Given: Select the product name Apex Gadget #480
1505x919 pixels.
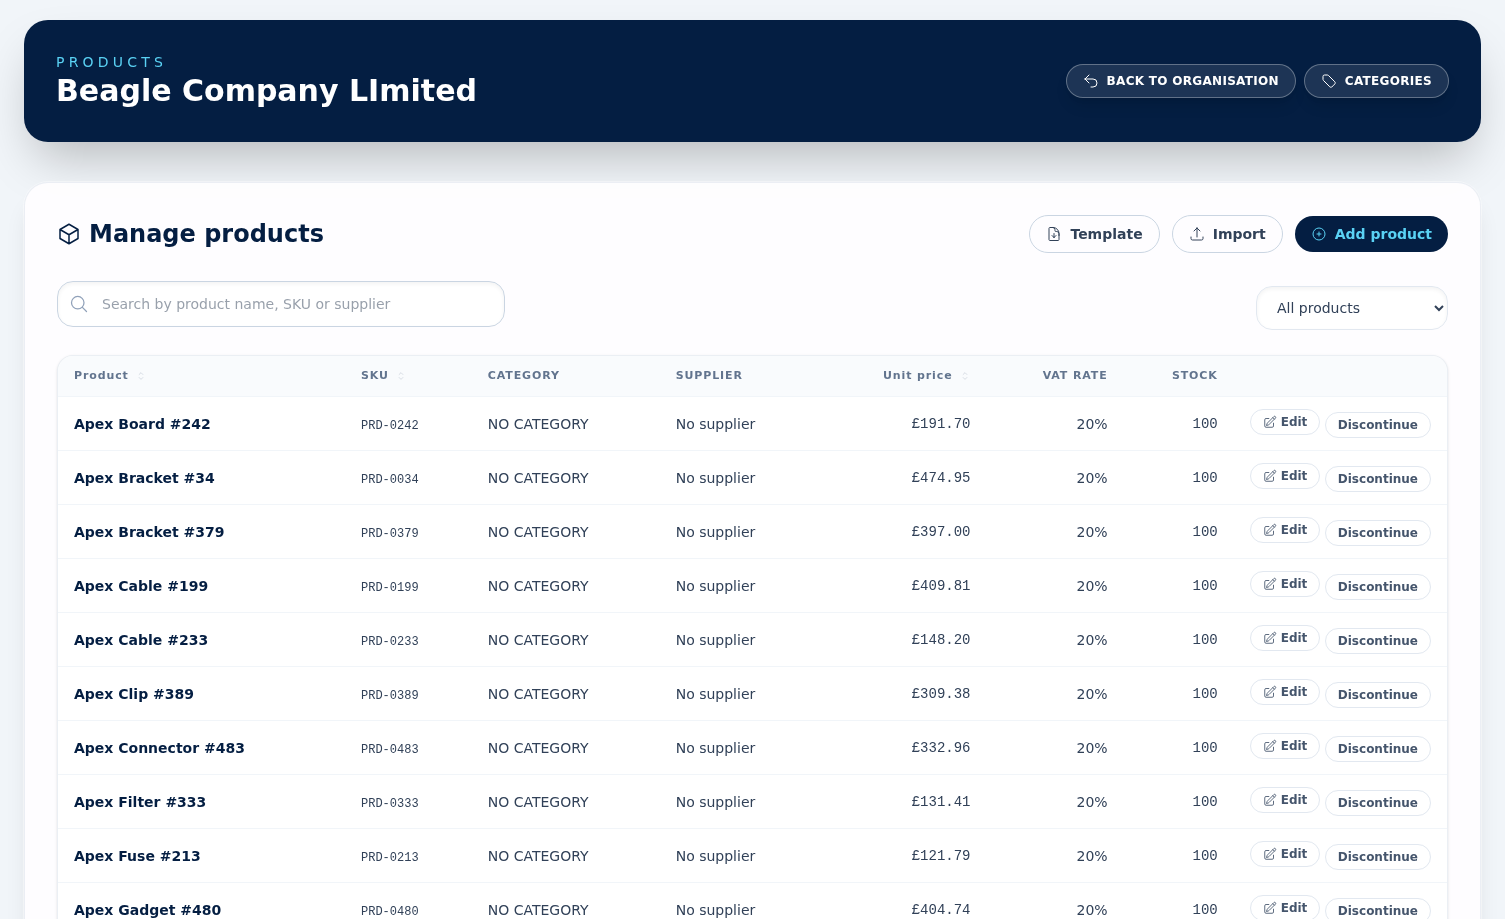Looking at the screenshot, I should 147,910.
